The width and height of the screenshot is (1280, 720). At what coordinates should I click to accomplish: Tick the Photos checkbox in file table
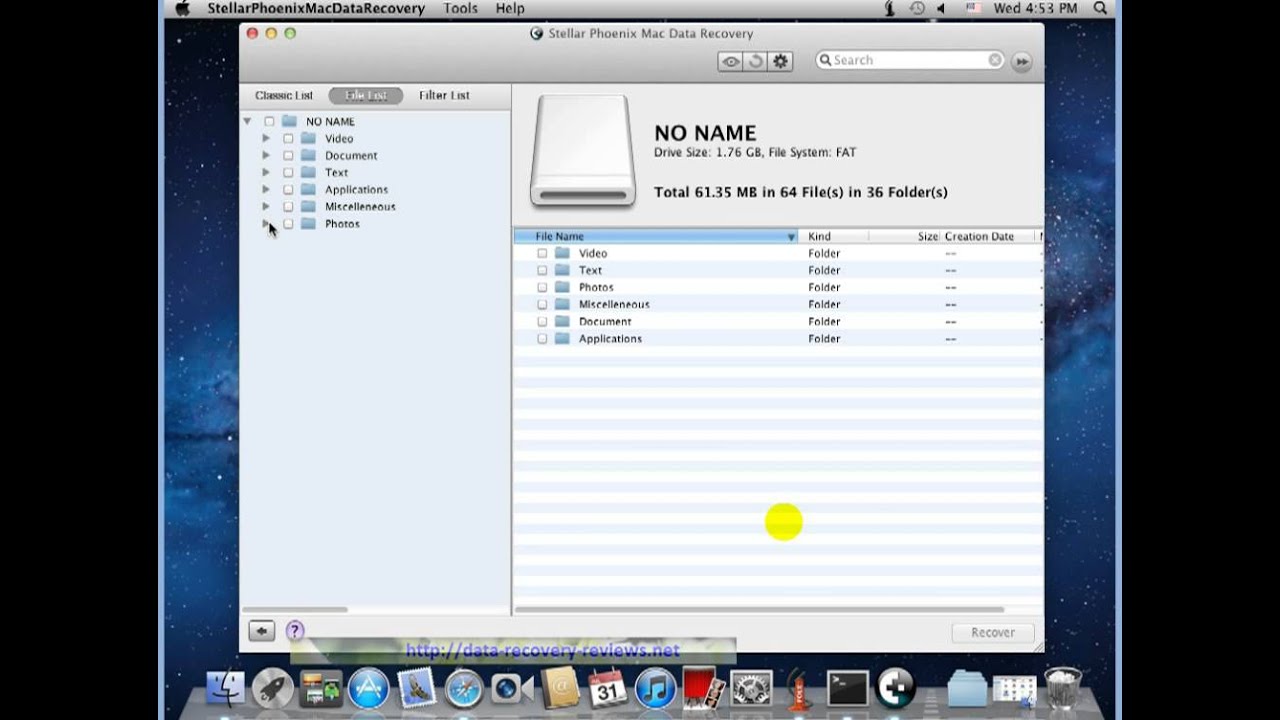pyautogui.click(x=542, y=287)
